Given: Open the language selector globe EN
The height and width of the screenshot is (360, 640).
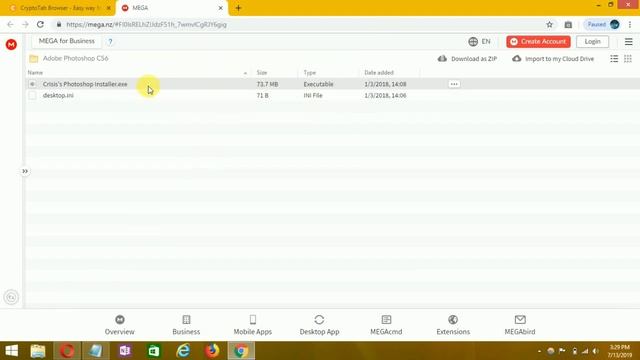Looking at the screenshot, I should tap(480, 42).
